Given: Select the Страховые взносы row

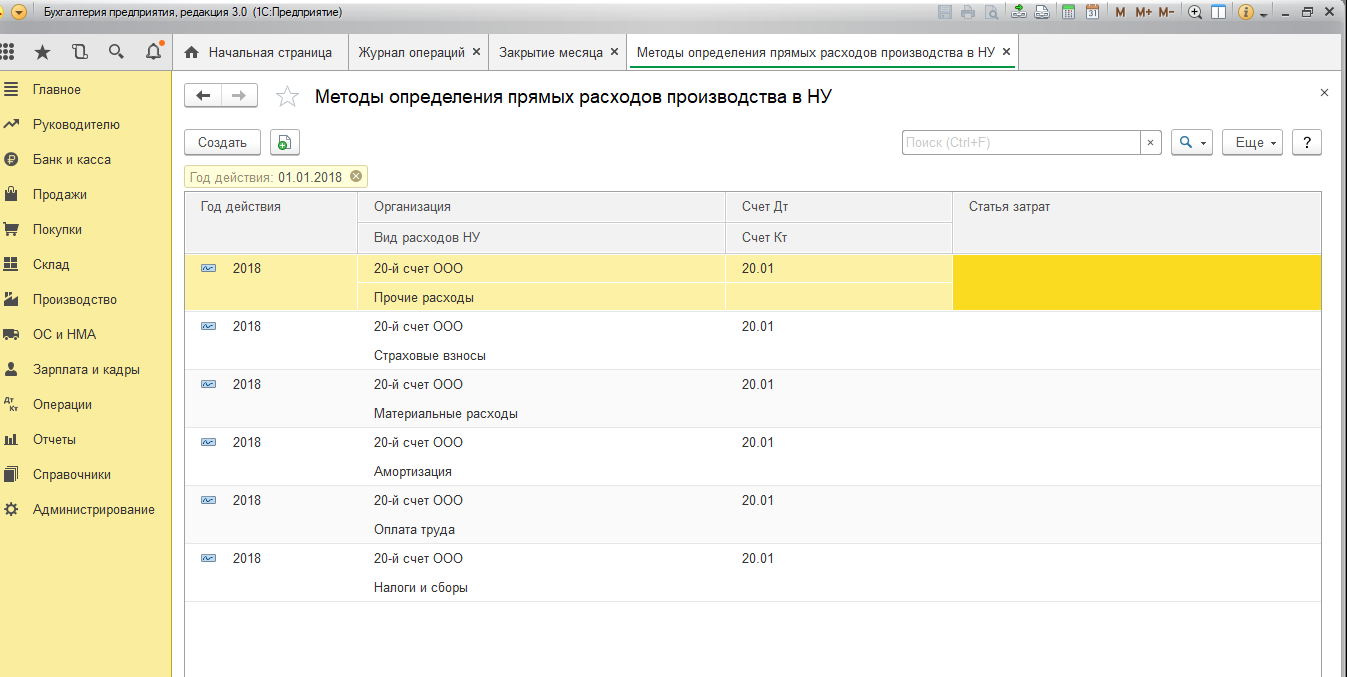Looking at the screenshot, I should click(753, 341).
